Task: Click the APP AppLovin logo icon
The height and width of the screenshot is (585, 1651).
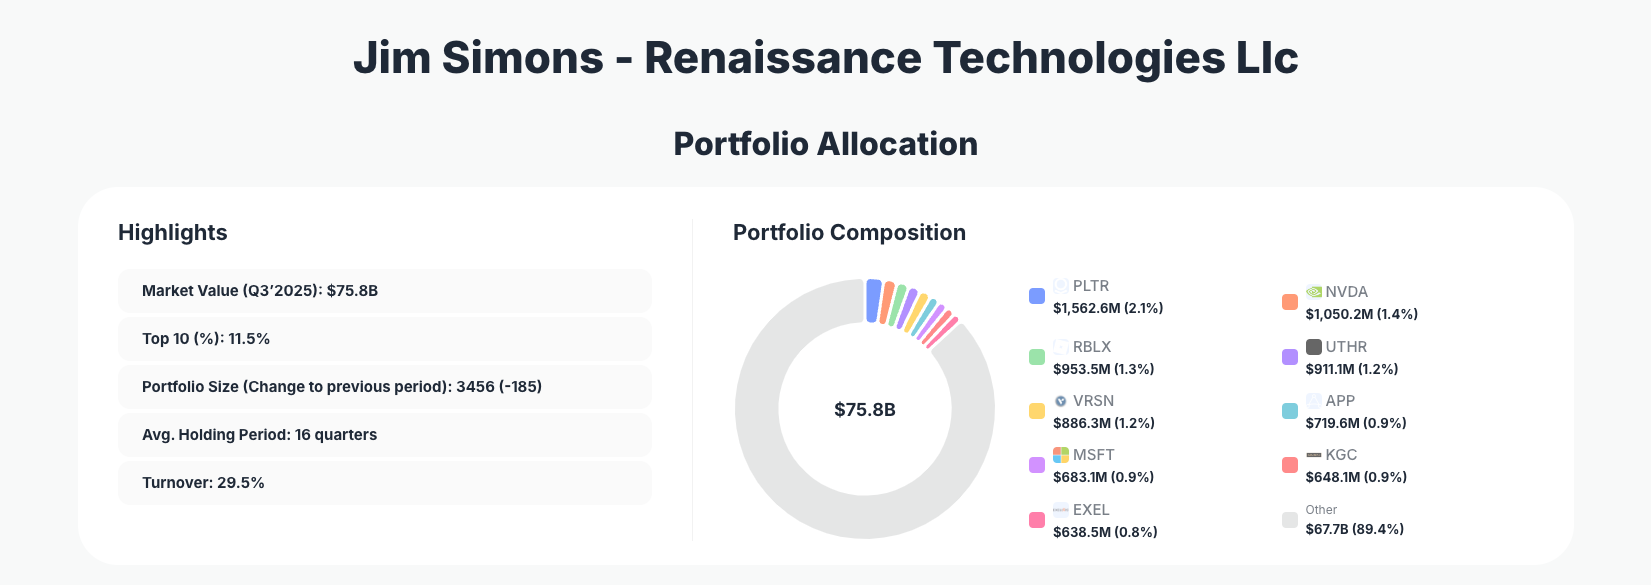Action: tap(1313, 400)
